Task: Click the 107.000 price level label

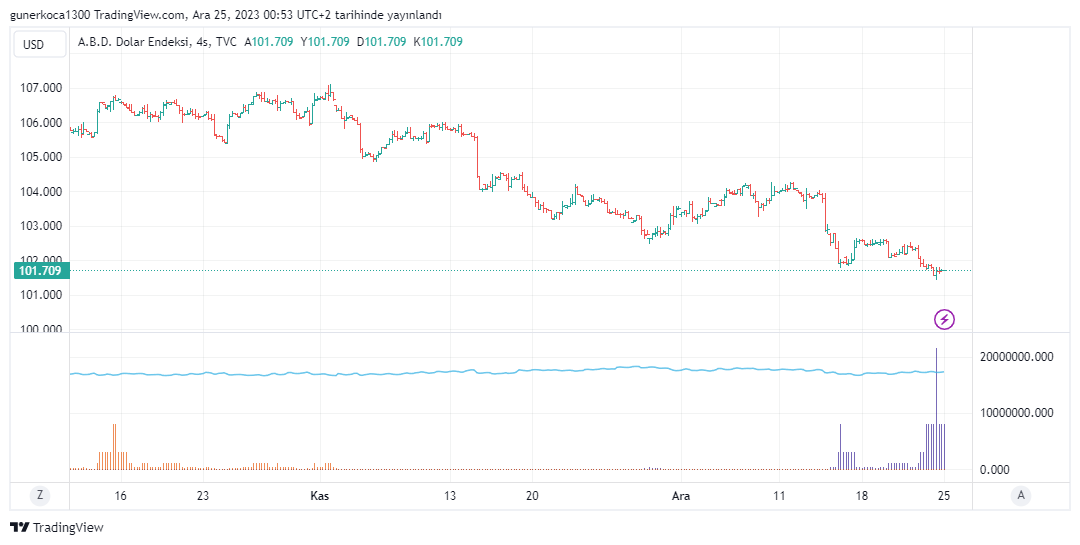Action: coord(41,88)
